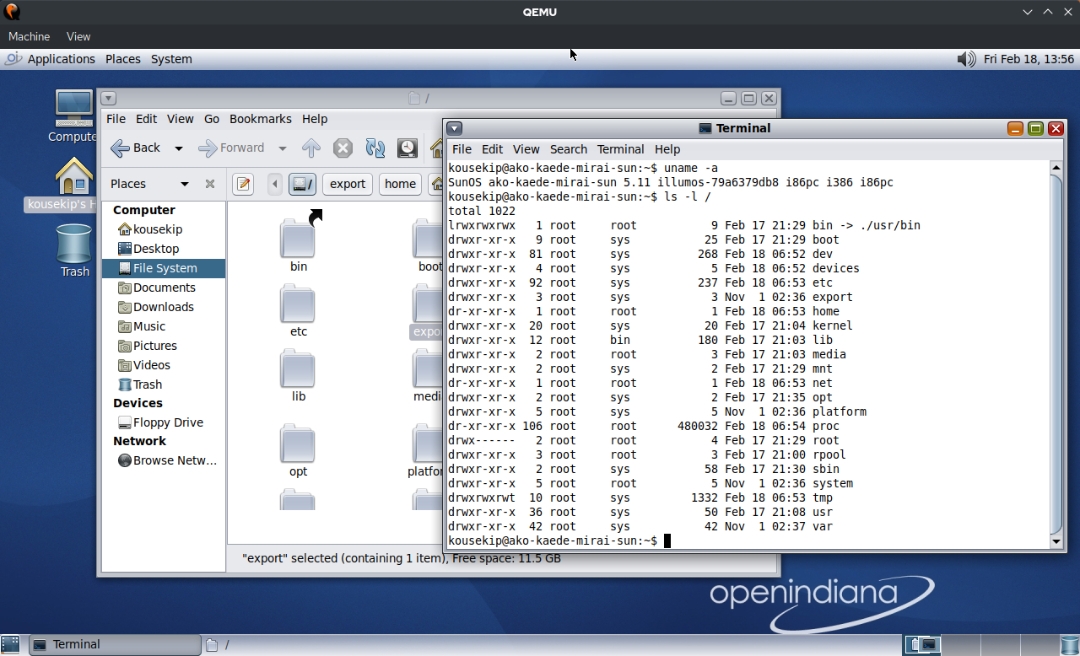
Task: Click the Show Desktop icon in bottom panel
Action: pyautogui.click(x=11, y=645)
